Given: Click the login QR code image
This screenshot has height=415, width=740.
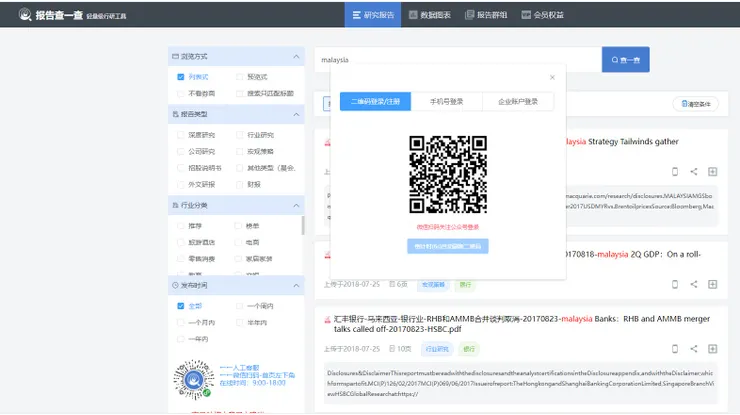Looking at the screenshot, I should pyautogui.click(x=448, y=175).
